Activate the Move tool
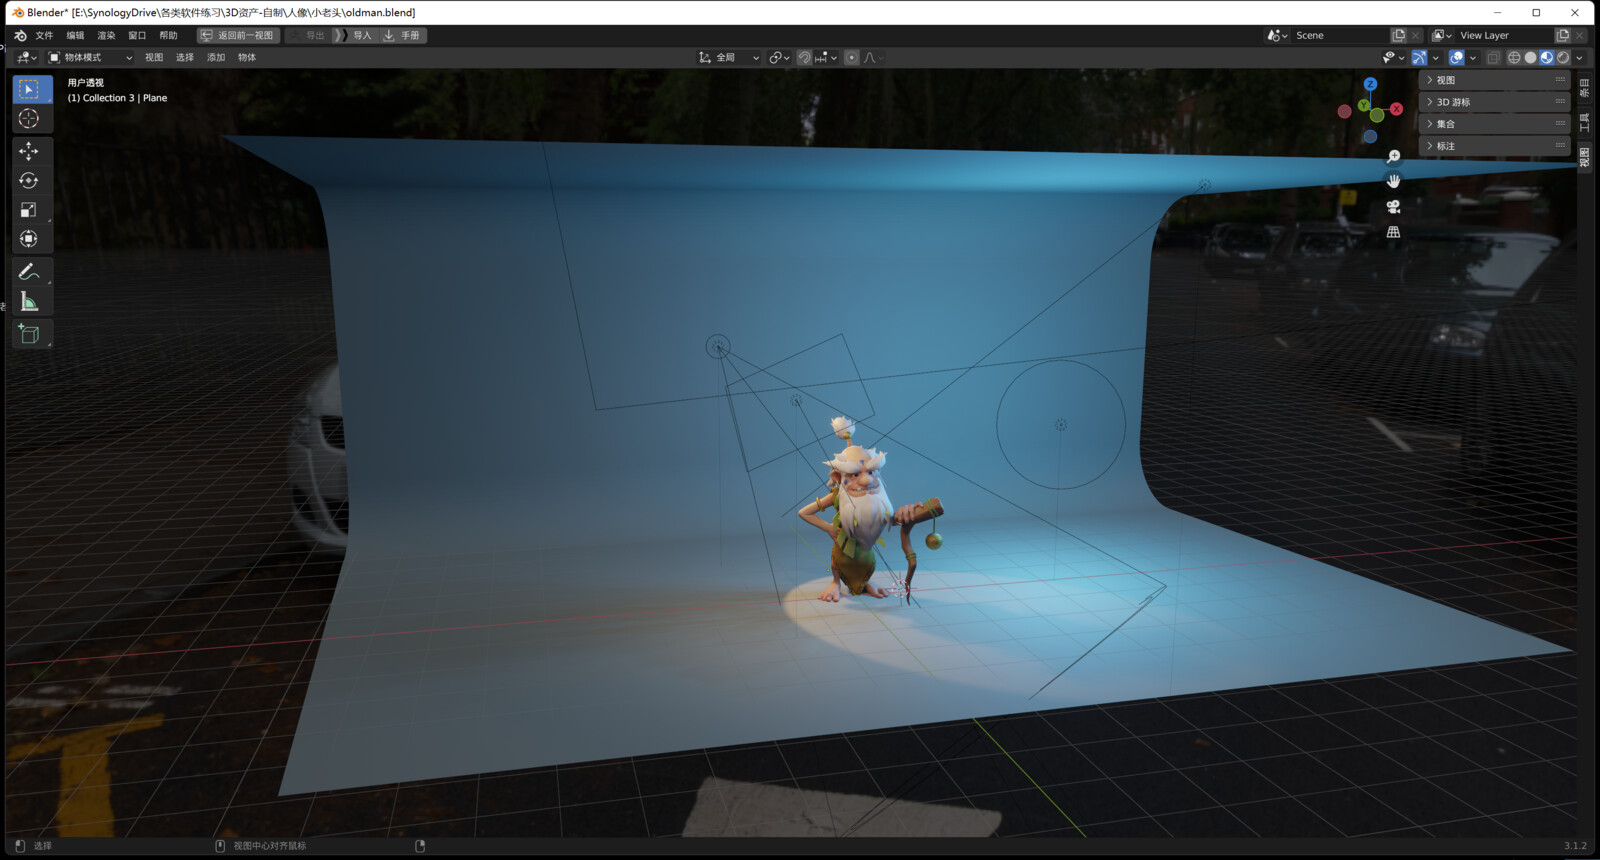The width and height of the screenshot is (1600, 860). (29, 151)
